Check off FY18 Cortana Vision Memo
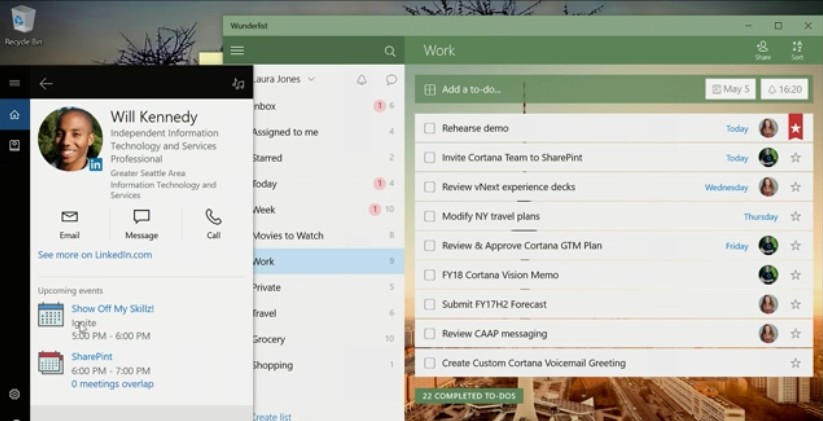Image resolution: width=823 pixels, height=421 pixels. tap(429, 275)
